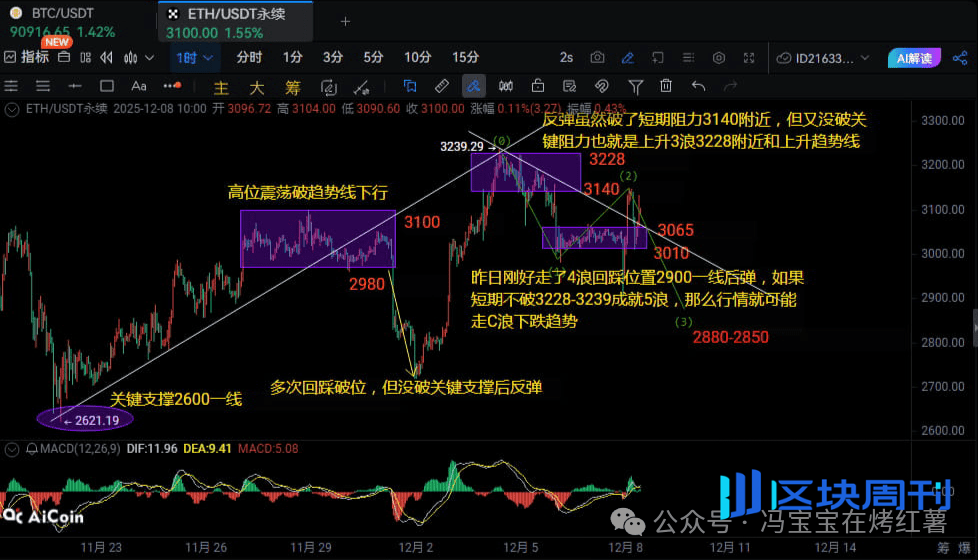Open the 1时 timeframe dropdown

click(194, 58)
